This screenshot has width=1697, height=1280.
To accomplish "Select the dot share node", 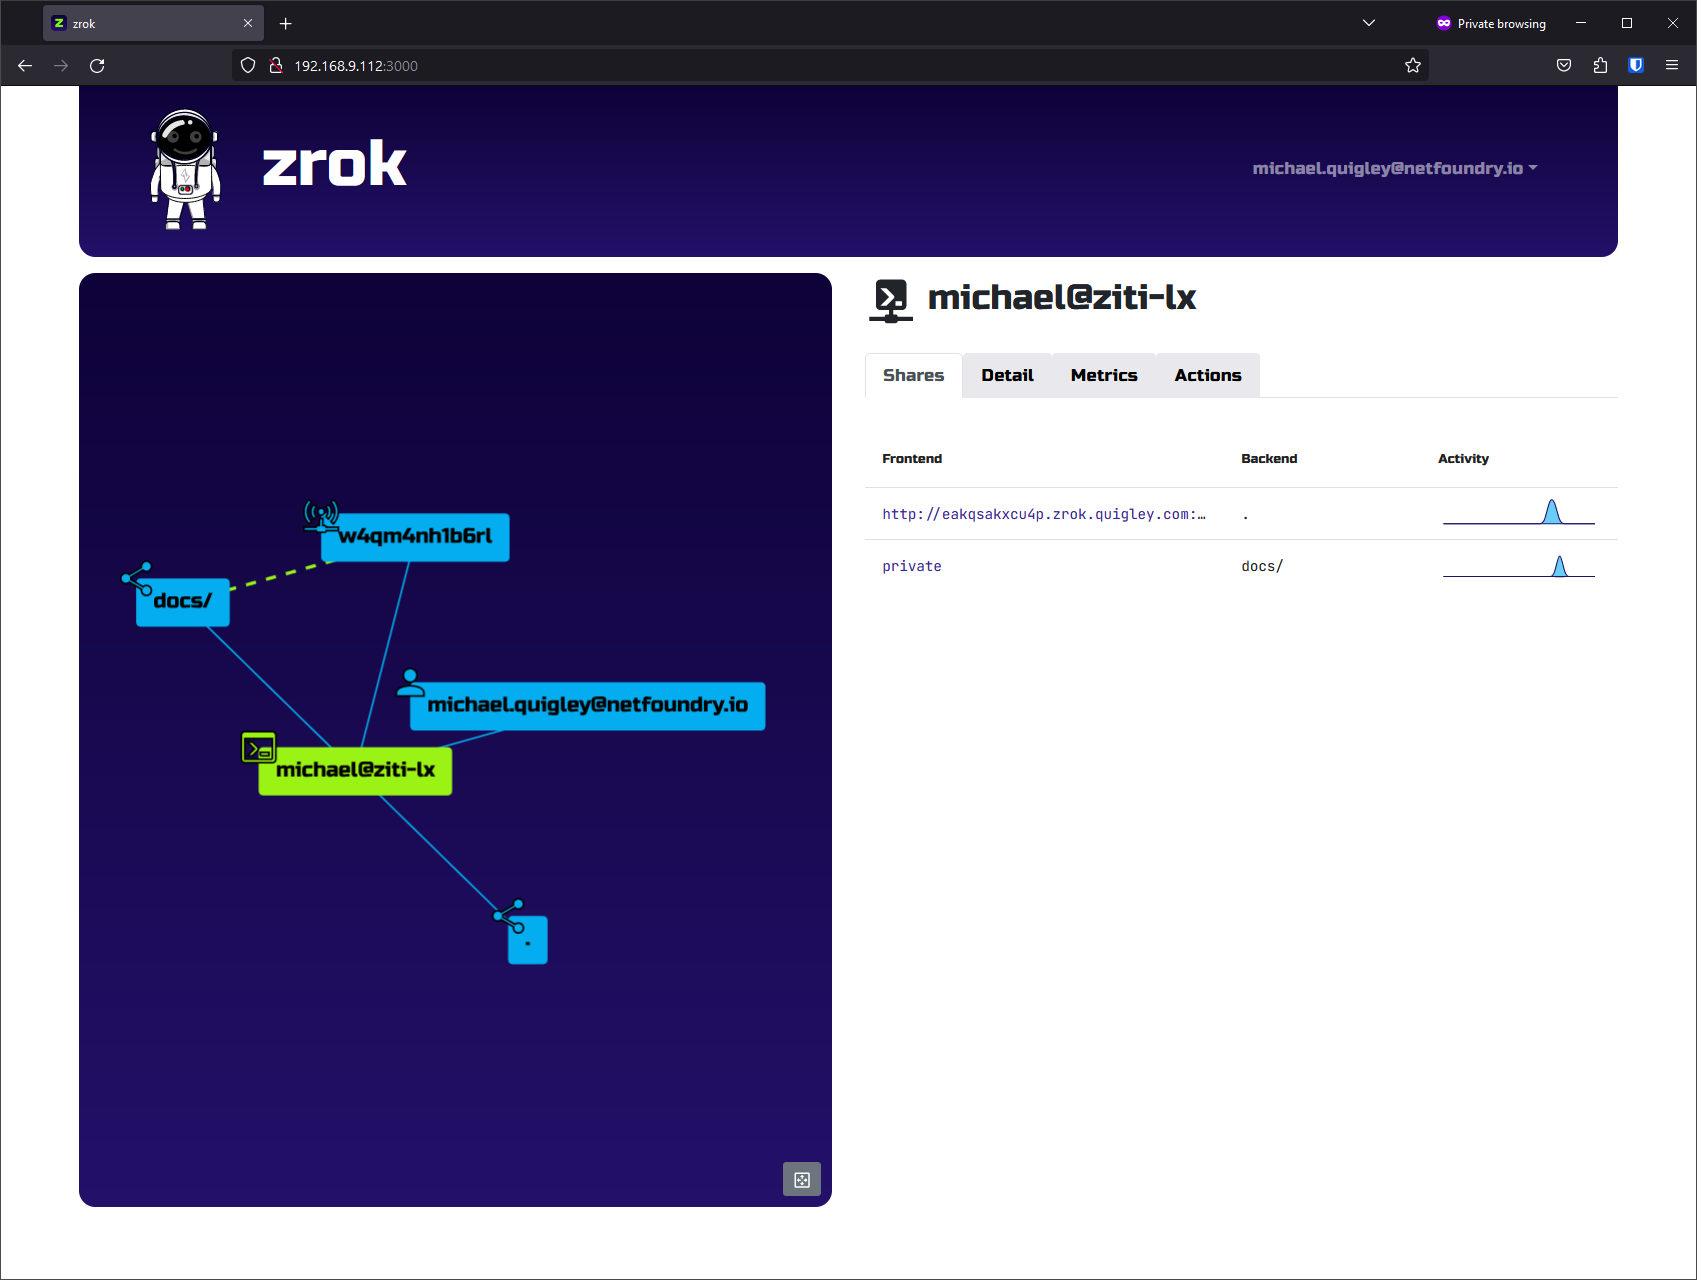I will pyautogui.click(x=528, y=940).
